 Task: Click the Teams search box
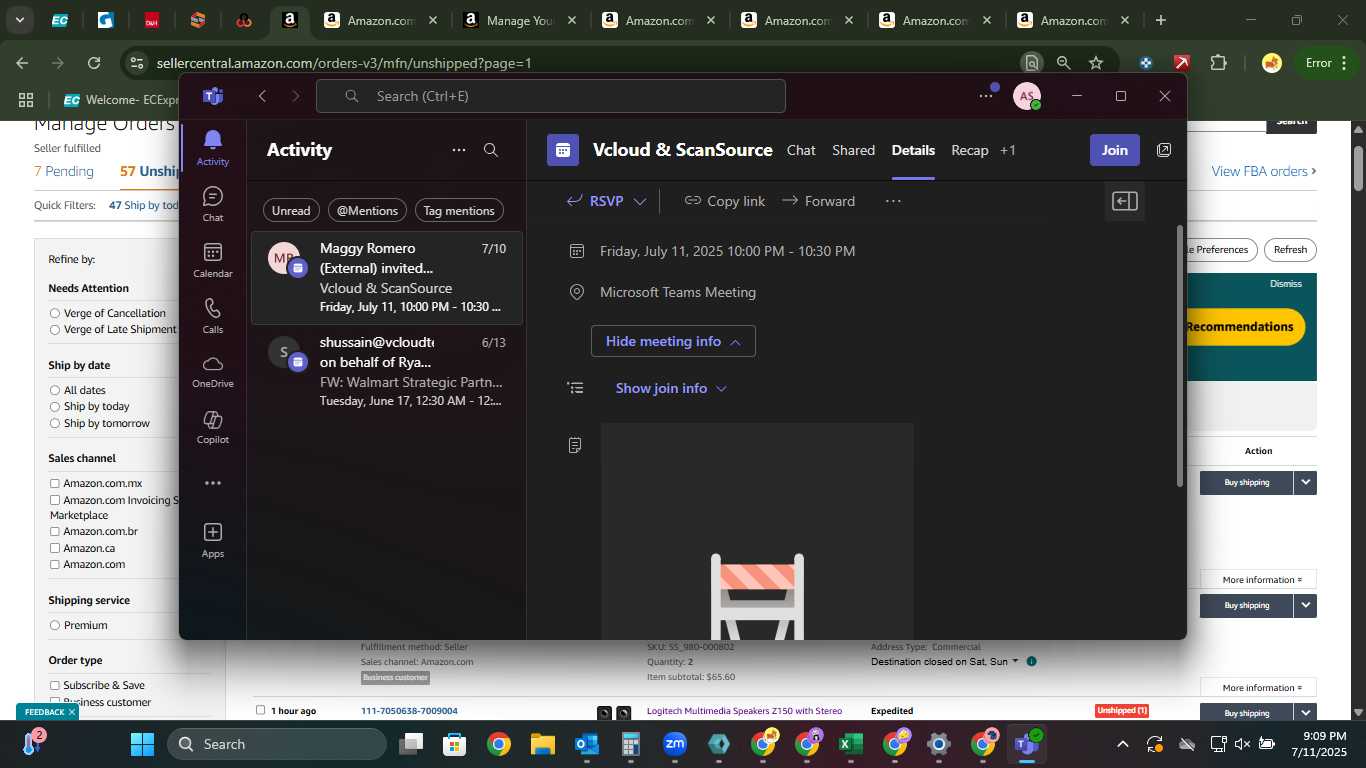[551, 96]
